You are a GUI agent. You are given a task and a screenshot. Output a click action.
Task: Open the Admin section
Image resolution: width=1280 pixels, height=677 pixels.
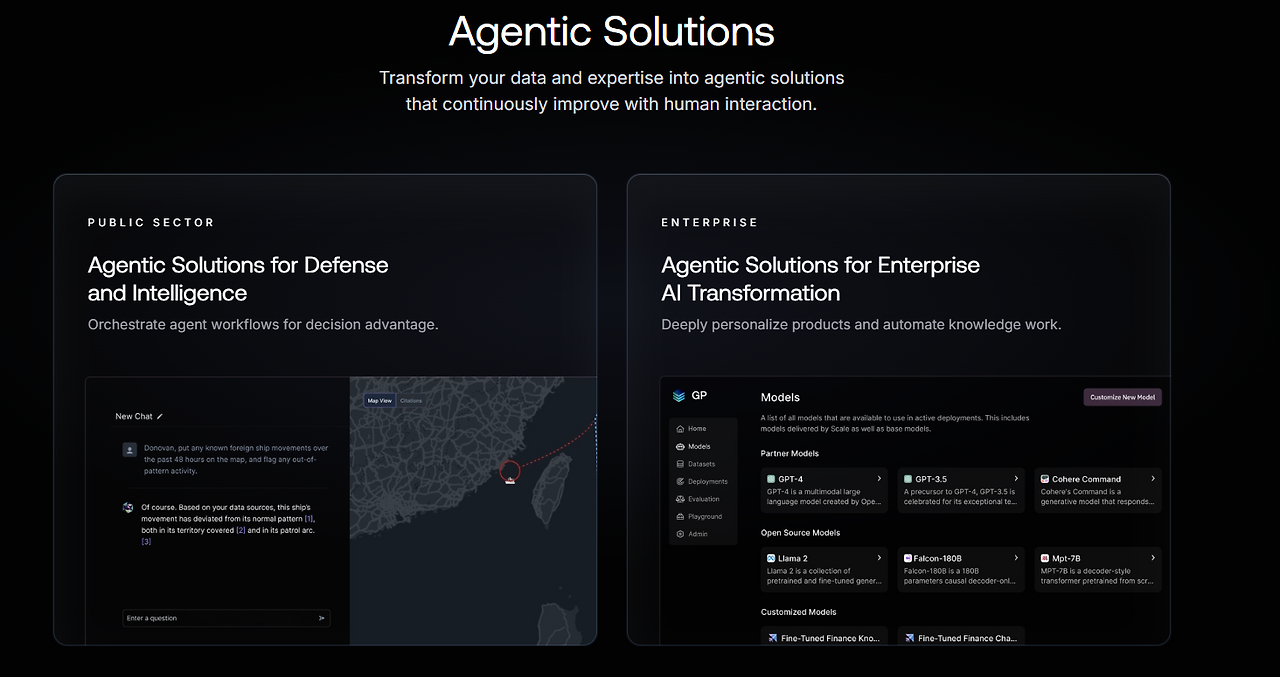click(x=694, y=534)
